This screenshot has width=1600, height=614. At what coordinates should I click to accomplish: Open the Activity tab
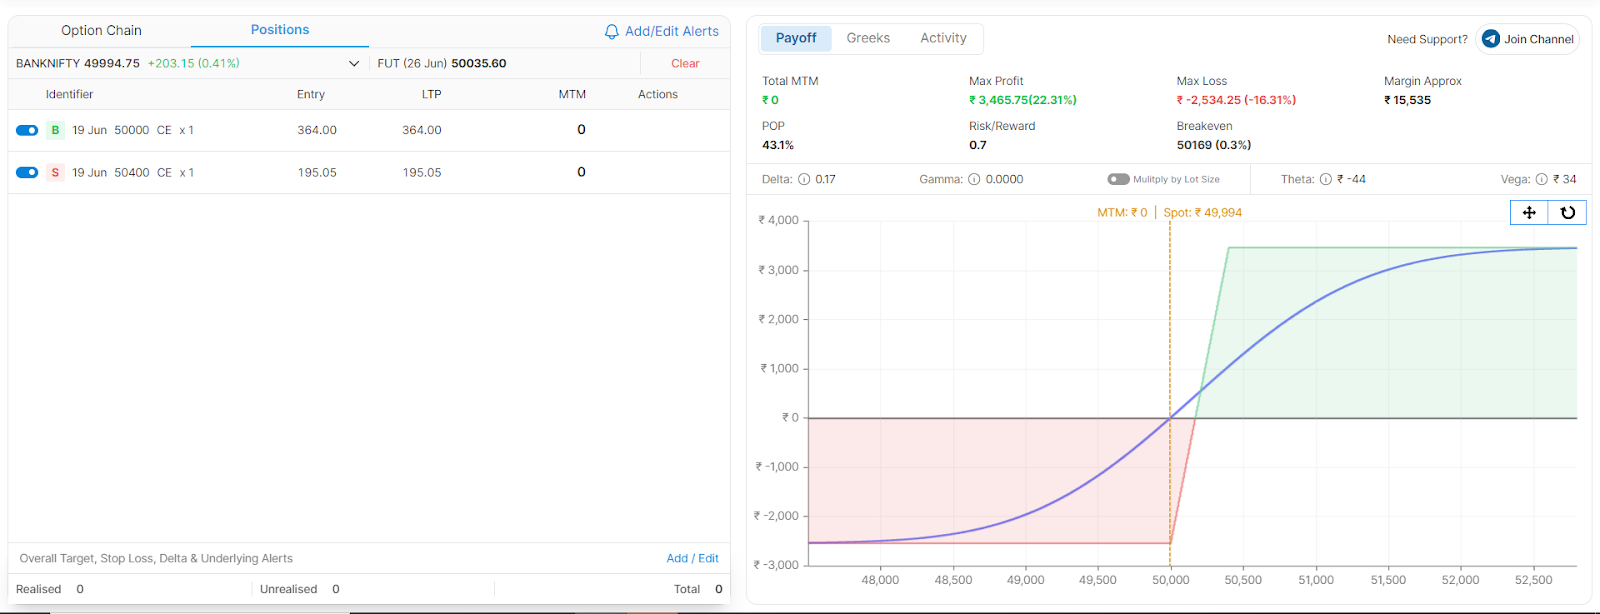(943, 38)
